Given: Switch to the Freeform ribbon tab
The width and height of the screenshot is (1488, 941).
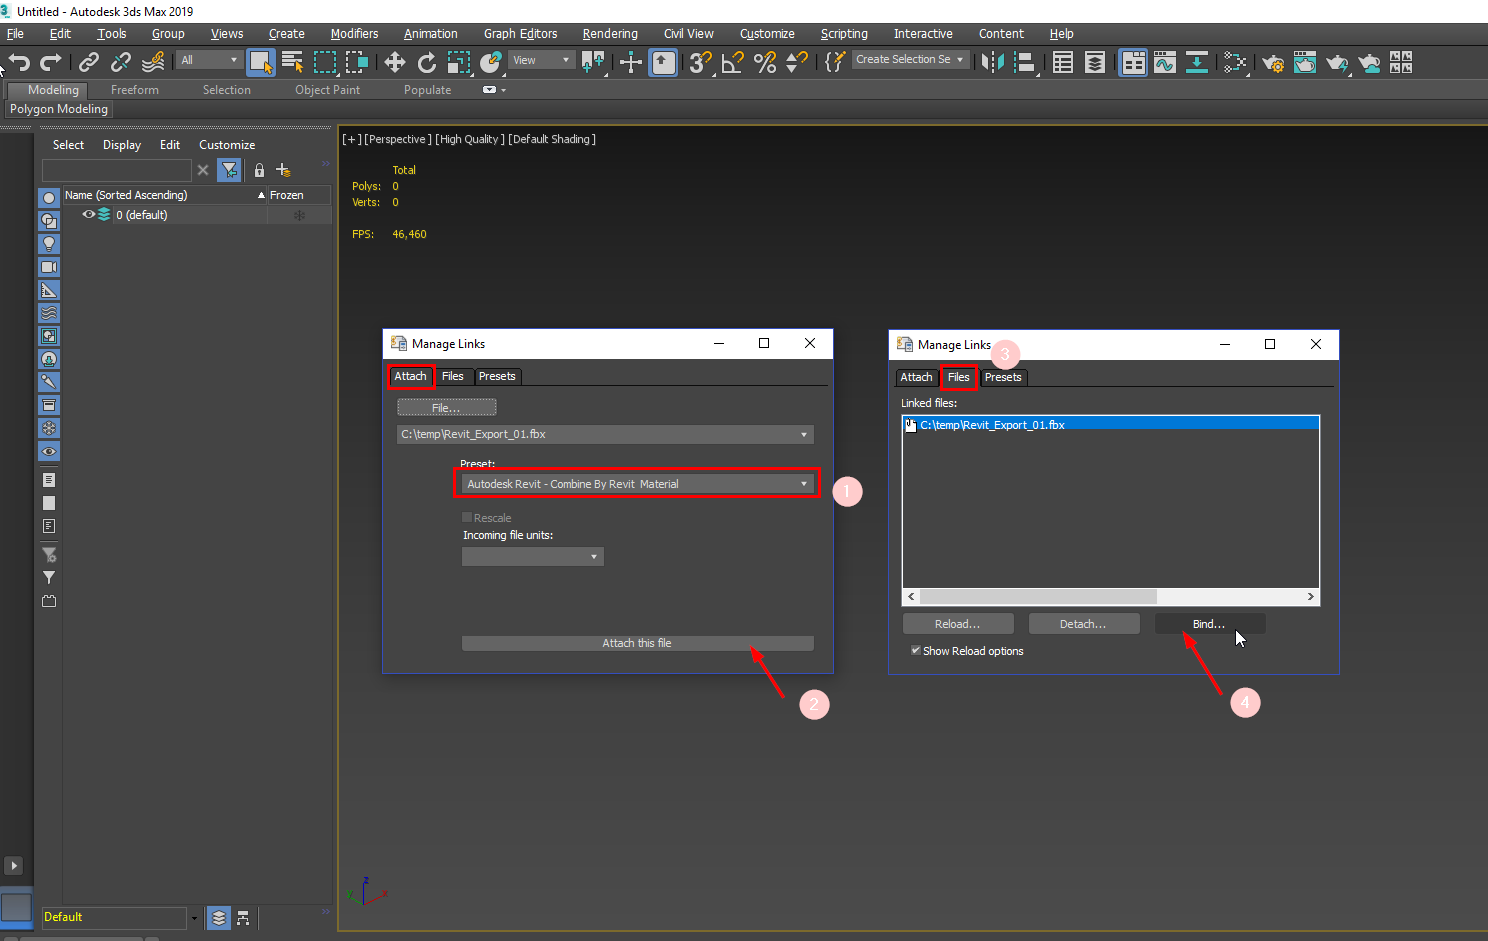Looking at the screenshot, I should coord(135,90).
